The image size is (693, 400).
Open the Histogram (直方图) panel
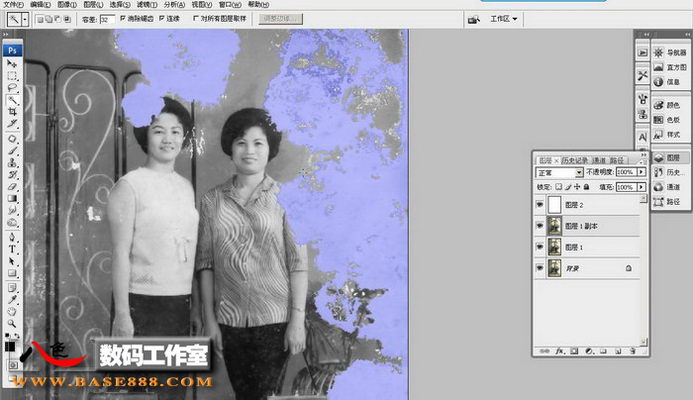pos(671,67)
